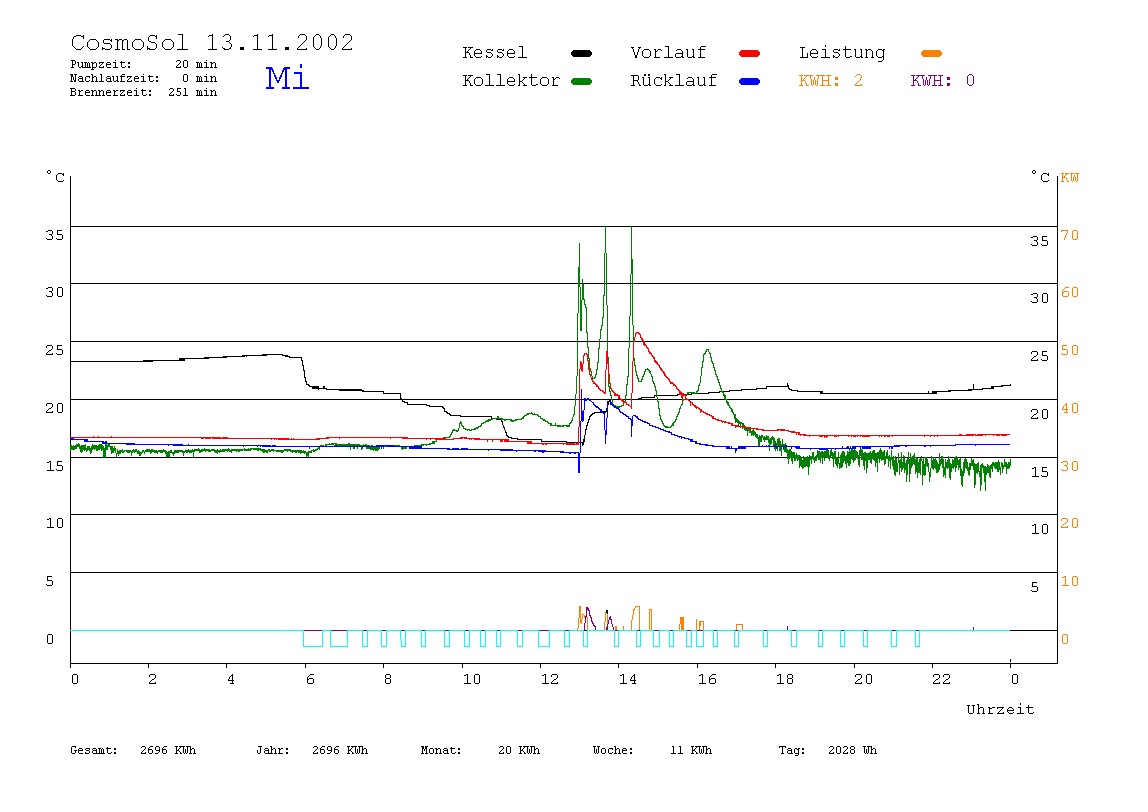
Task: Click the purple KWH: 0 readout
Action: coord(942,81)
